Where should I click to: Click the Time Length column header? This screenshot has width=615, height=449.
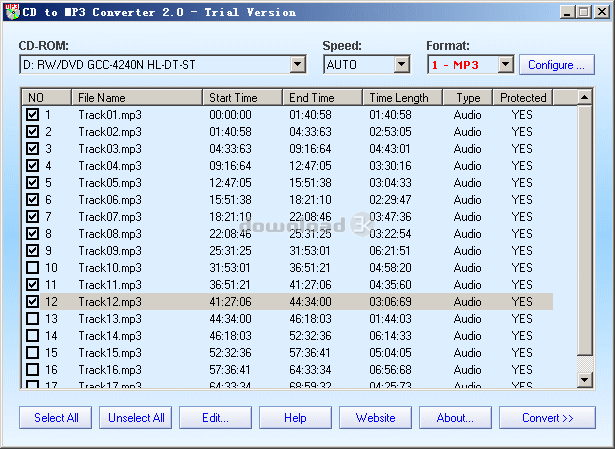click(403, 97)
